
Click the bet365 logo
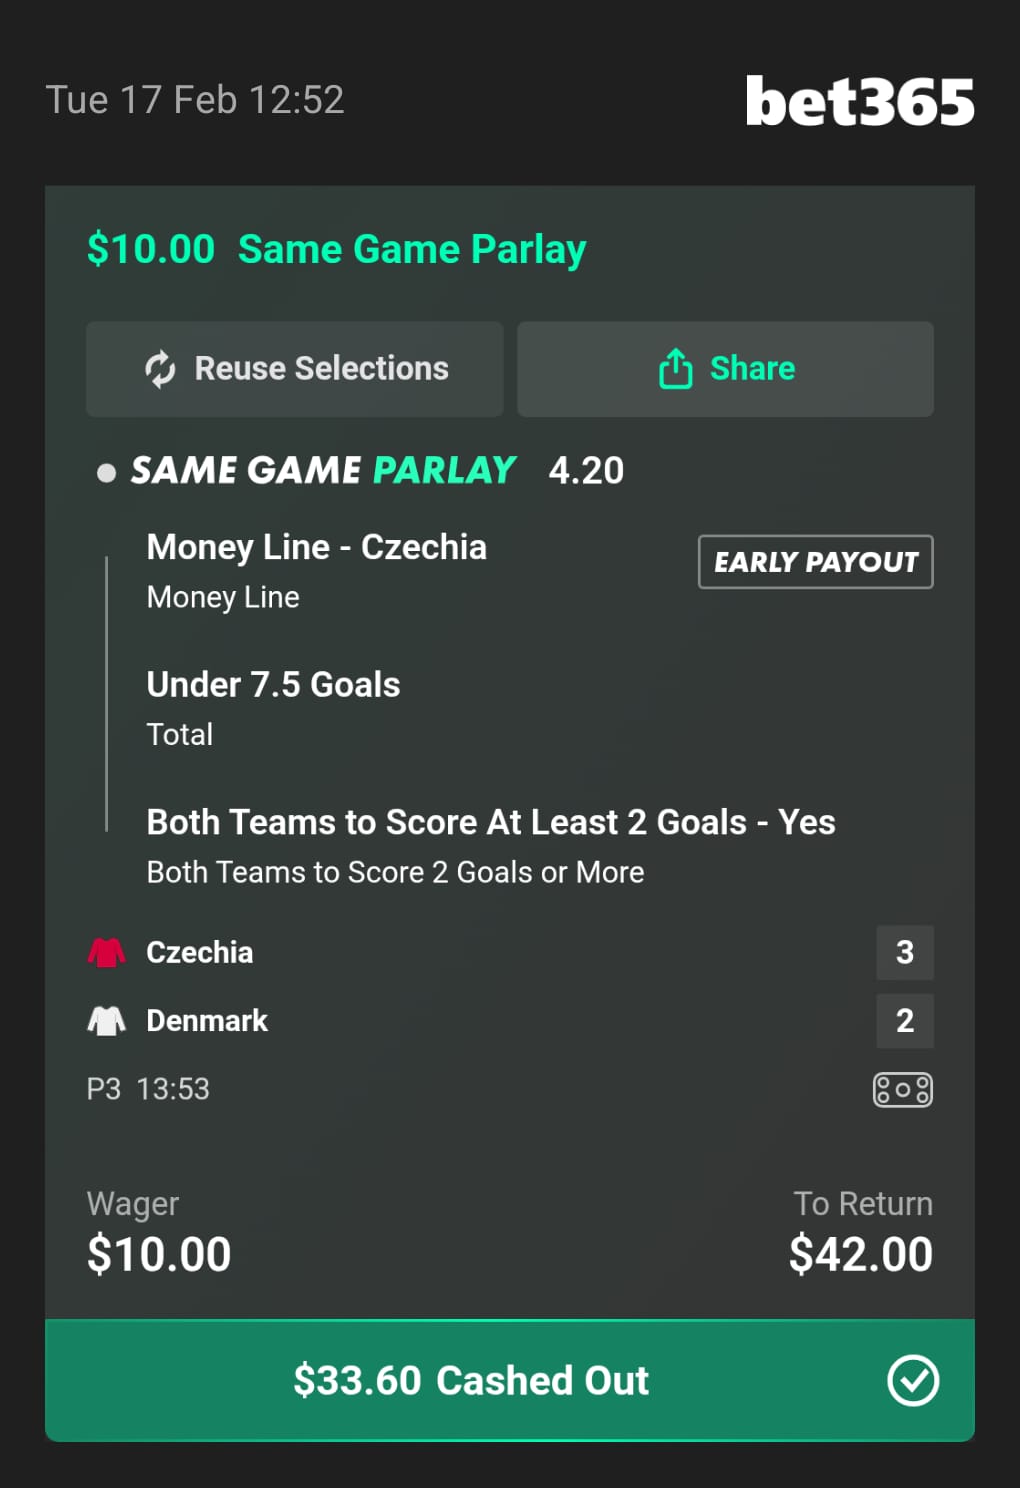click(x=859, y=102)
